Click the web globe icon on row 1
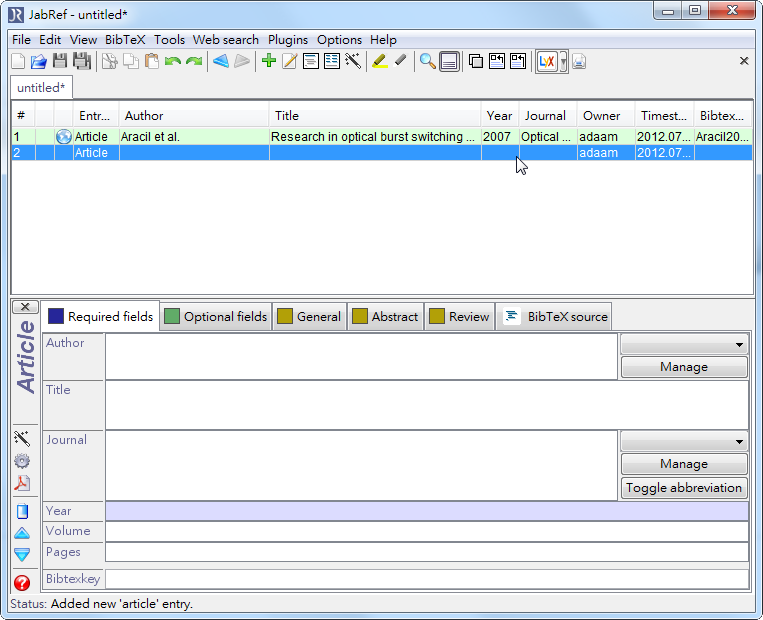 coord(64,137)
